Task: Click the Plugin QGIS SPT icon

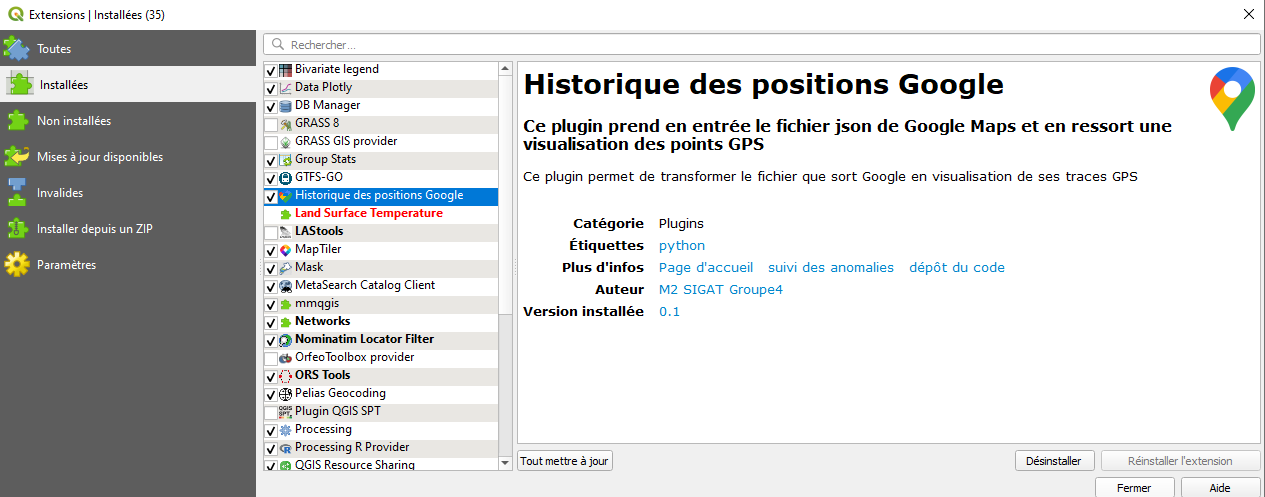Action: [285, 412]
